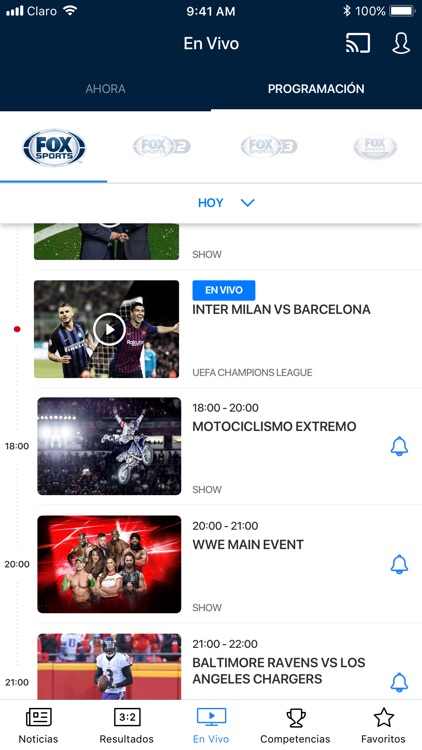Image resolution: width=422 pixels, height=750 pixels.
Task: Set reminder bell for WWE Main Event
Action: pyautogui.click(x=399, y=564)
